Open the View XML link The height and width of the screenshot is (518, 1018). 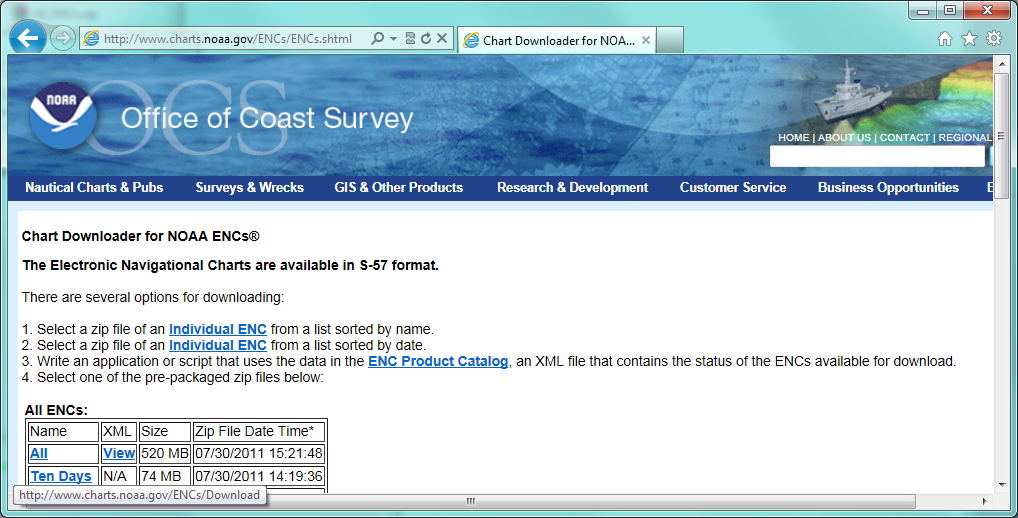(x=119, y=454)
